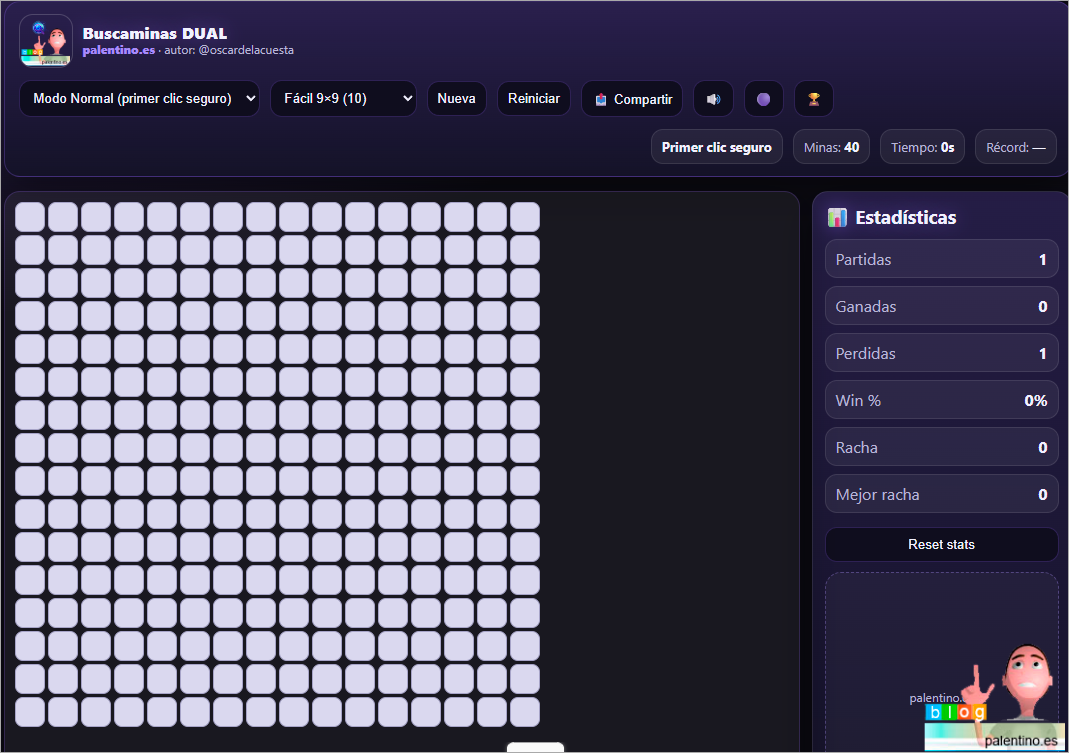Screen dimensions: 1069x753
Task: Click the purple circle theme button
Action: pos(763,99)
